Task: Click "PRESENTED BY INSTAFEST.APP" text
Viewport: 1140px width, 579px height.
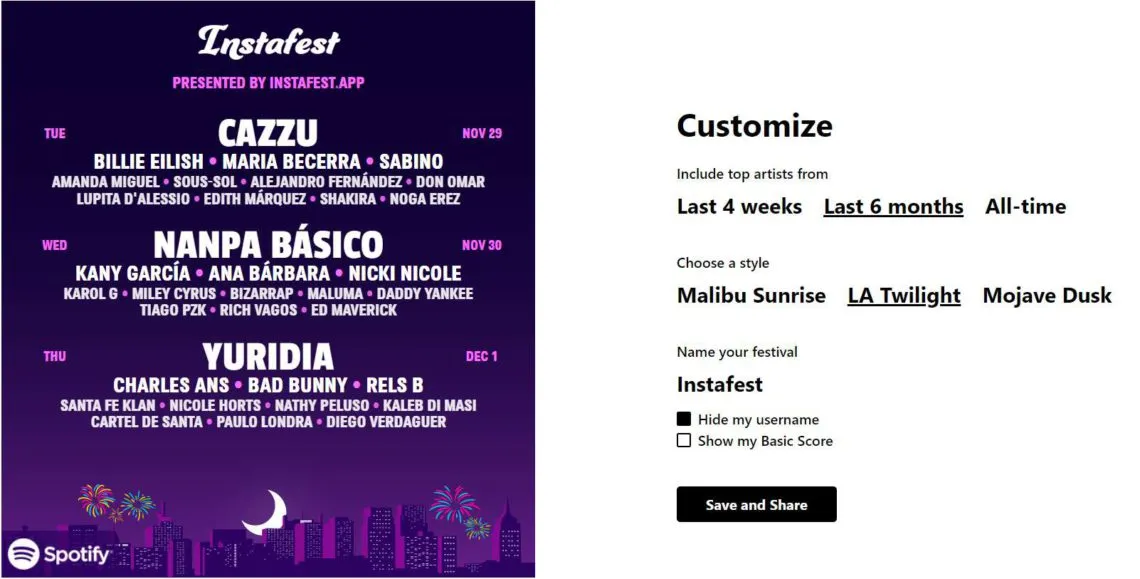Action: (x=270, y=82)
